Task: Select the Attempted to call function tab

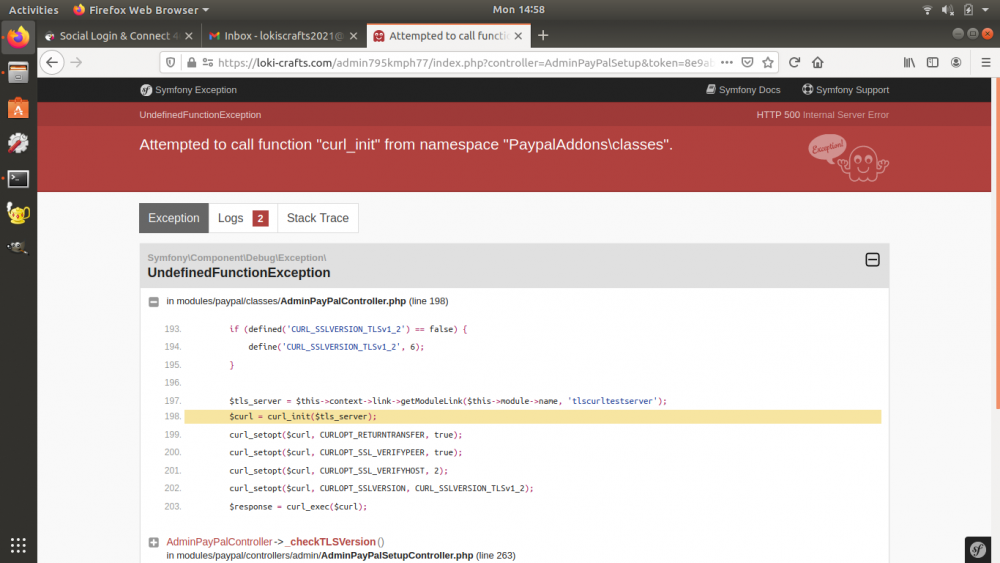Action: [448, 36]
